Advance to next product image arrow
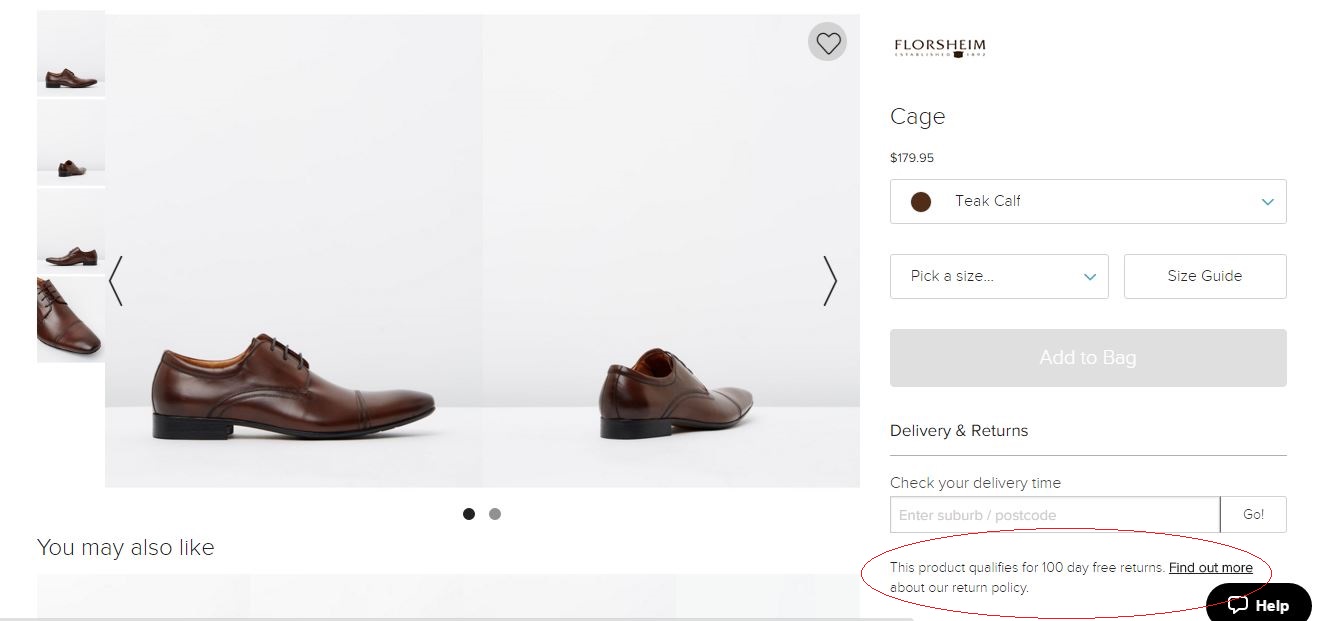 (829, 281)
